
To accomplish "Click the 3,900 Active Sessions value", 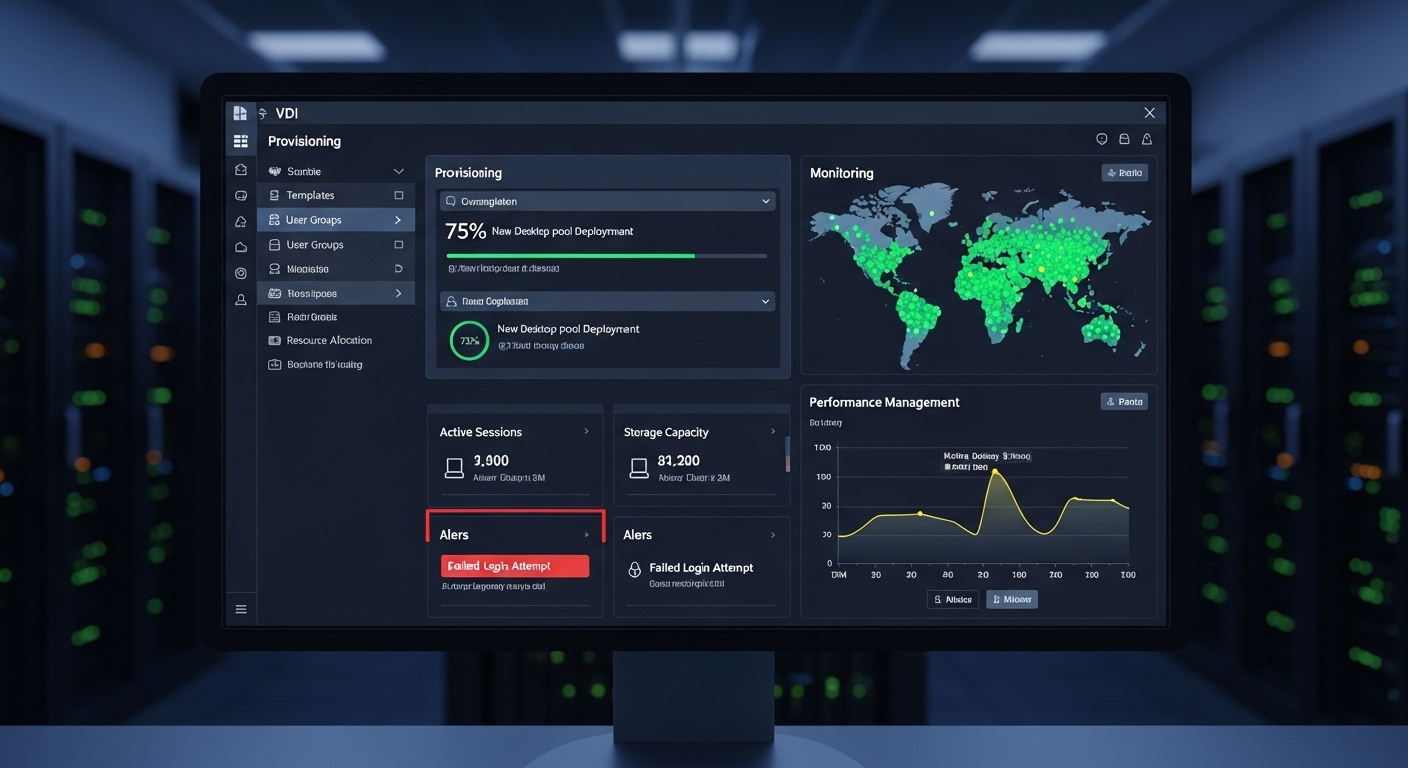I will pyautogui.click(x=491, y=461).
